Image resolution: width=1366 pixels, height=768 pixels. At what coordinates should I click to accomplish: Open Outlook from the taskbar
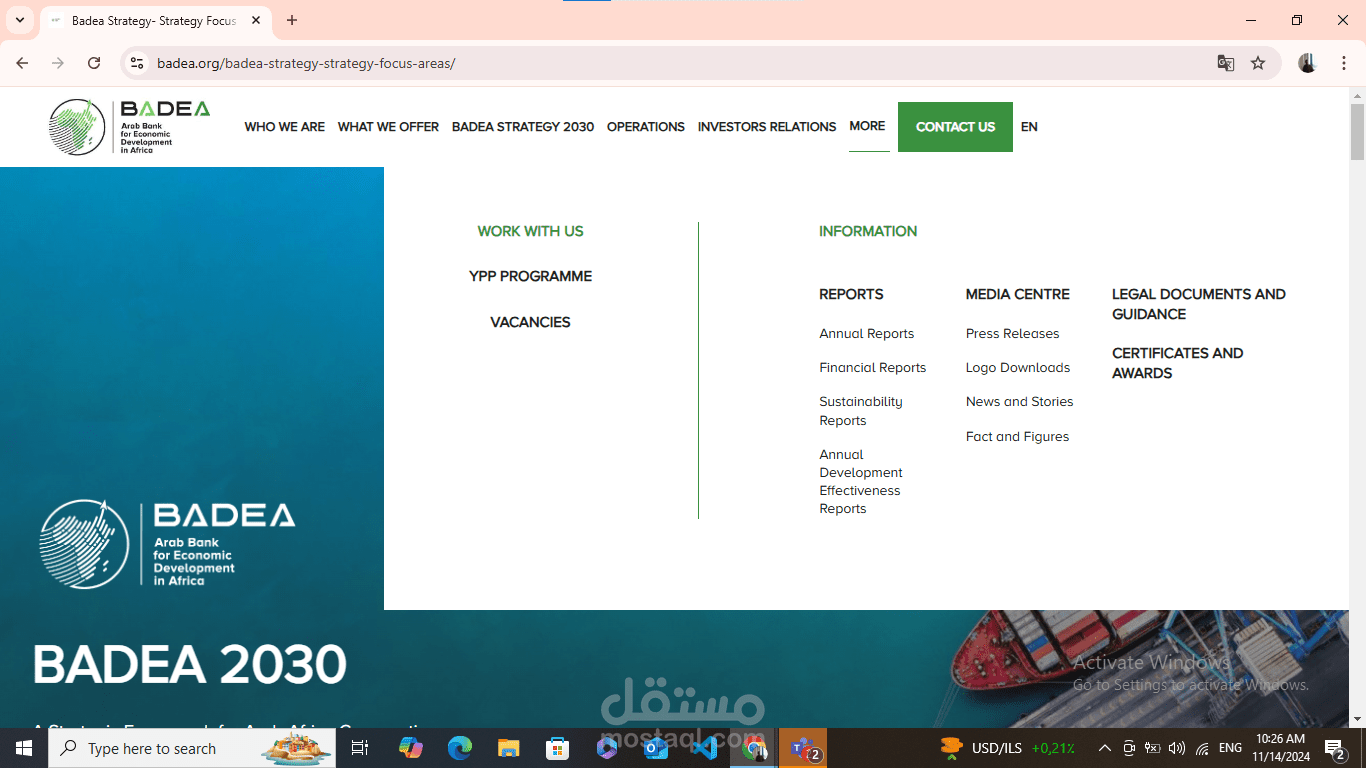pyautogui.click(x=656, y=748)
